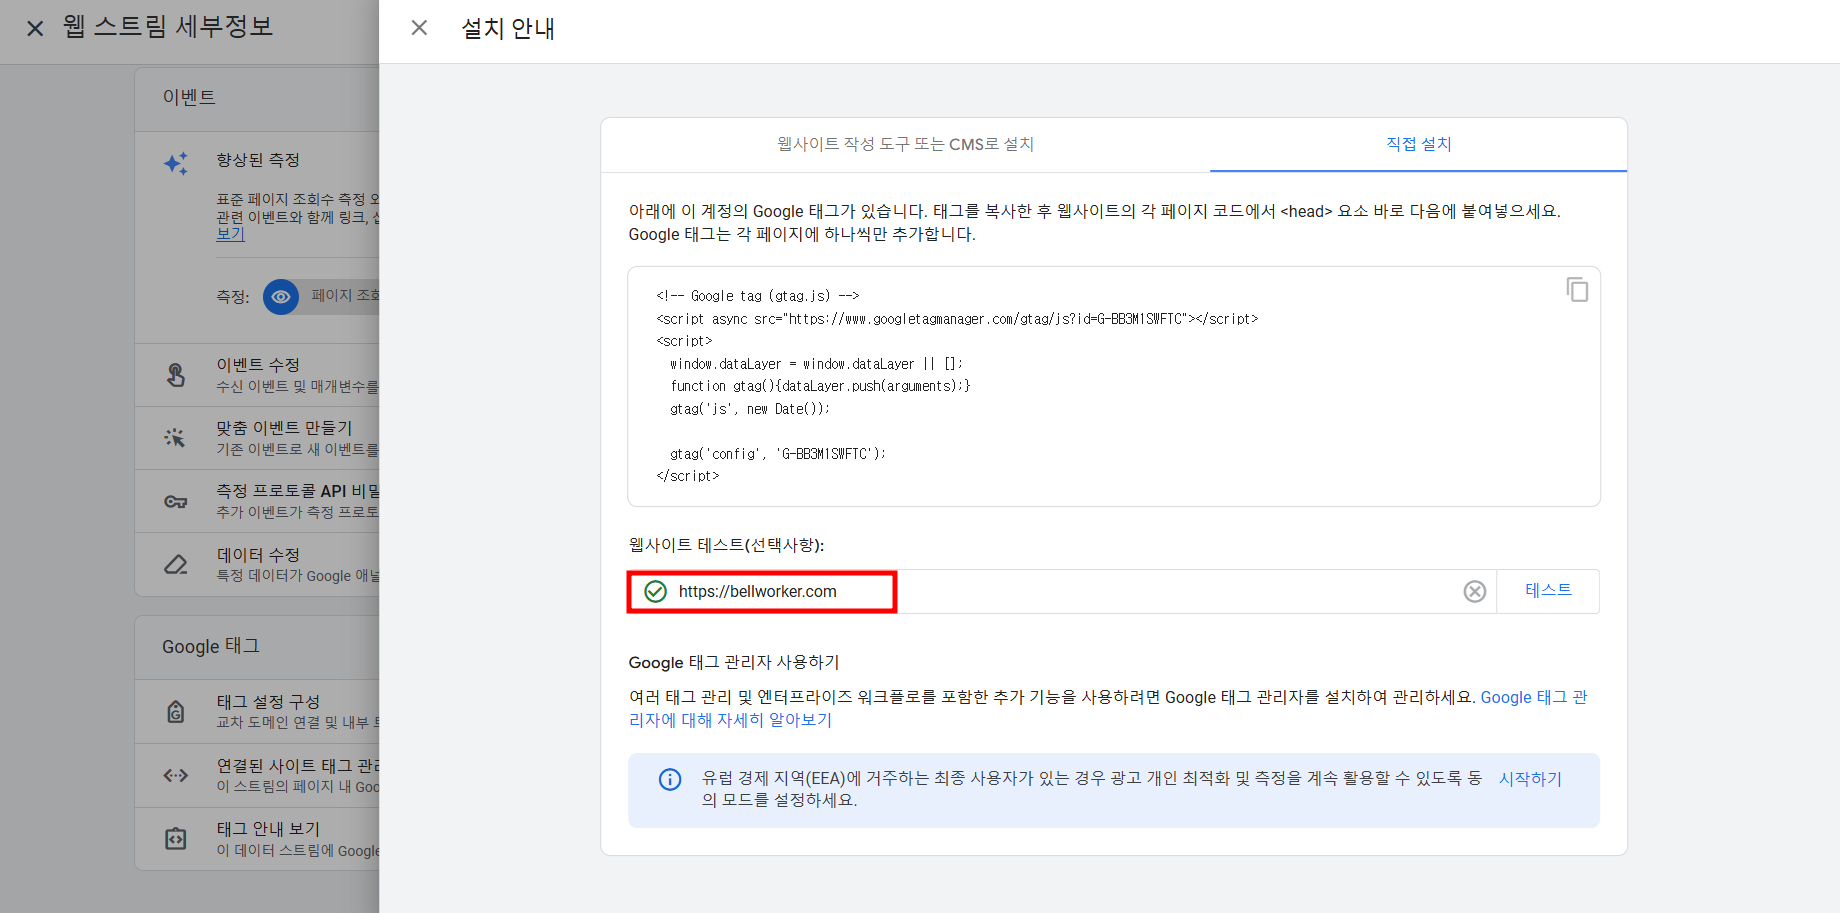Open 이벤트 수정 row
Screen dimensions: 1840x913
tap(257, 375)
